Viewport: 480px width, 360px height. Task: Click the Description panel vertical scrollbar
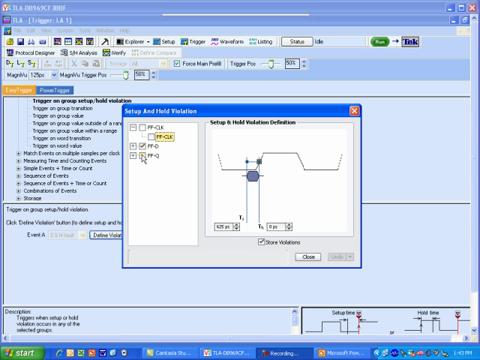click(x=294, y=321)
